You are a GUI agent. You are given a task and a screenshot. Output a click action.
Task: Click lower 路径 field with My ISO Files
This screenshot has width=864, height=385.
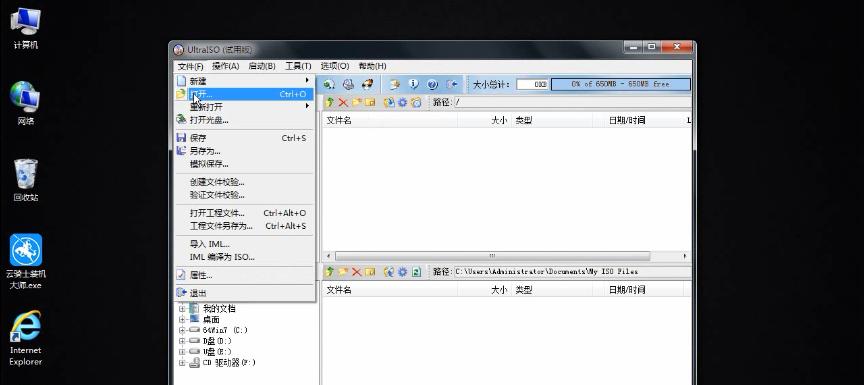pyautogui.click(x=572, y=272)
